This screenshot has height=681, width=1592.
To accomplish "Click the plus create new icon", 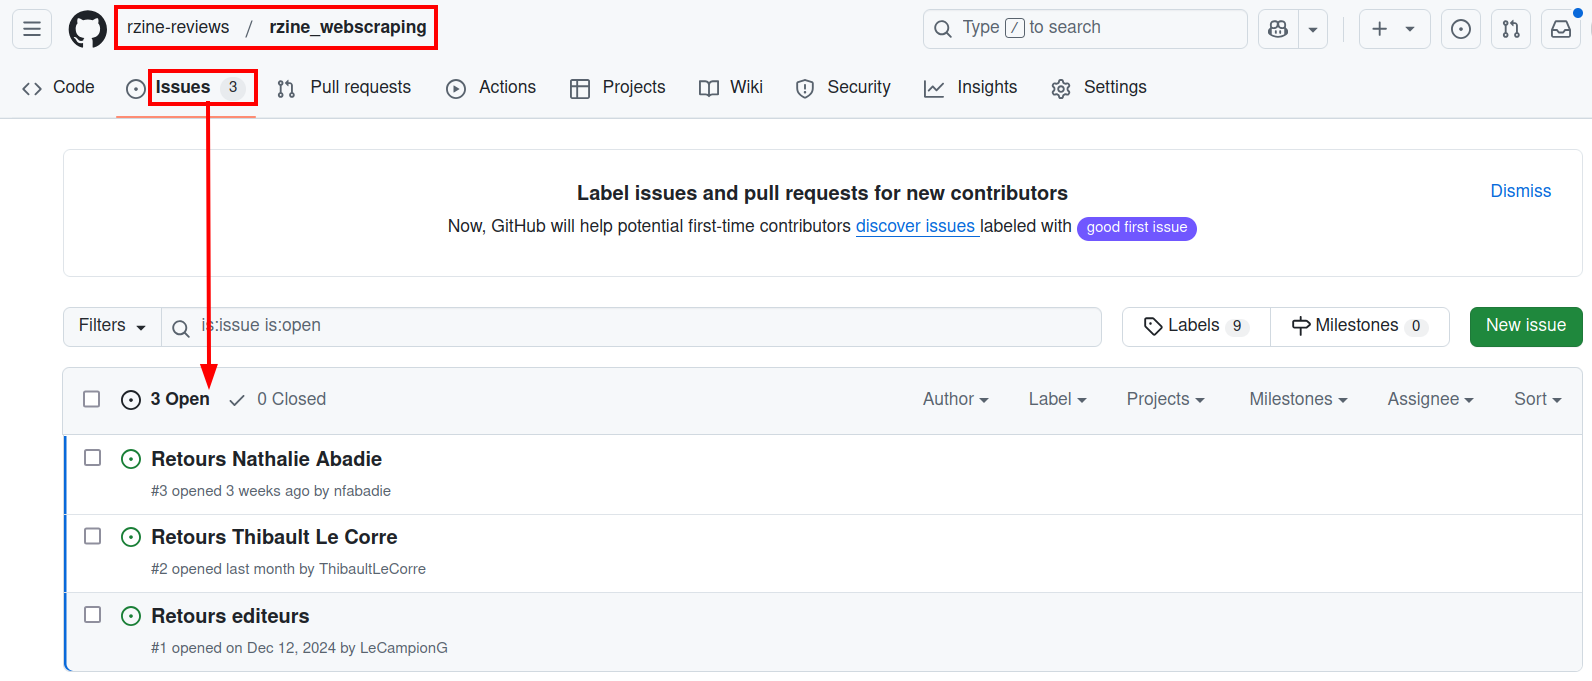I will pos(1380,29).
